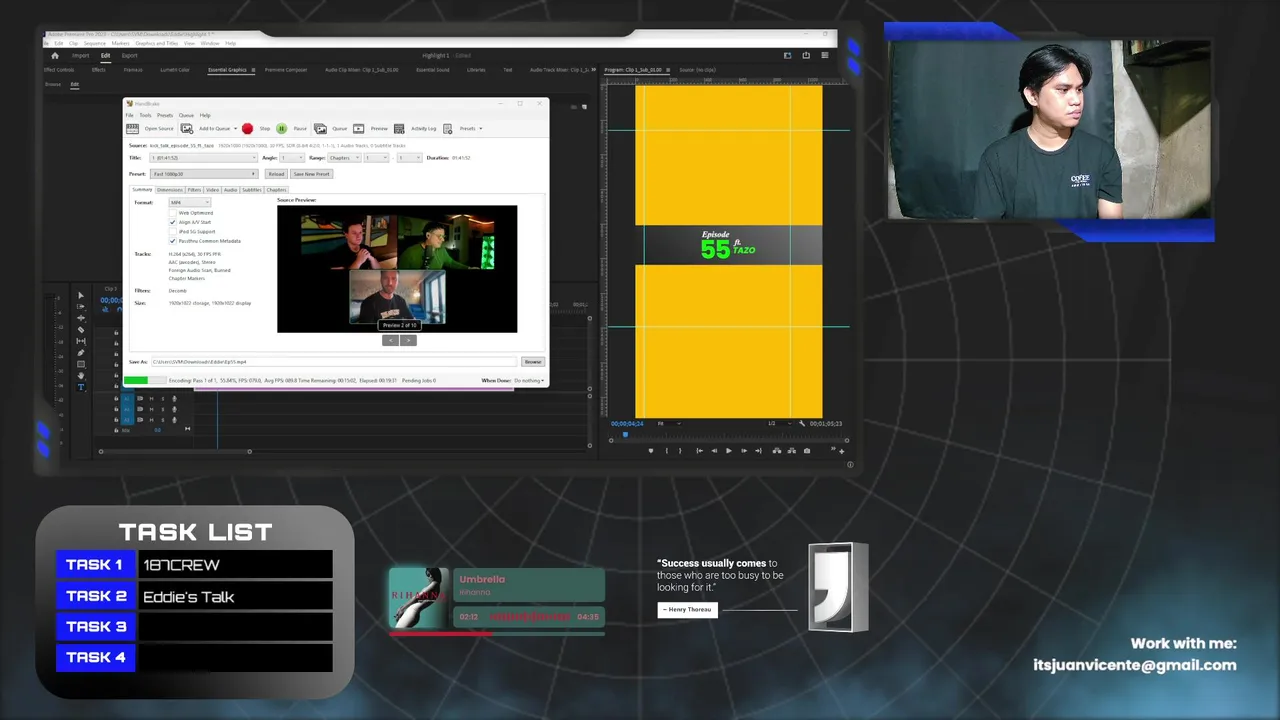Pause encoding with the green Pause icon
The height and width of the screenshot is (720, 1280).
coord(281,128)
